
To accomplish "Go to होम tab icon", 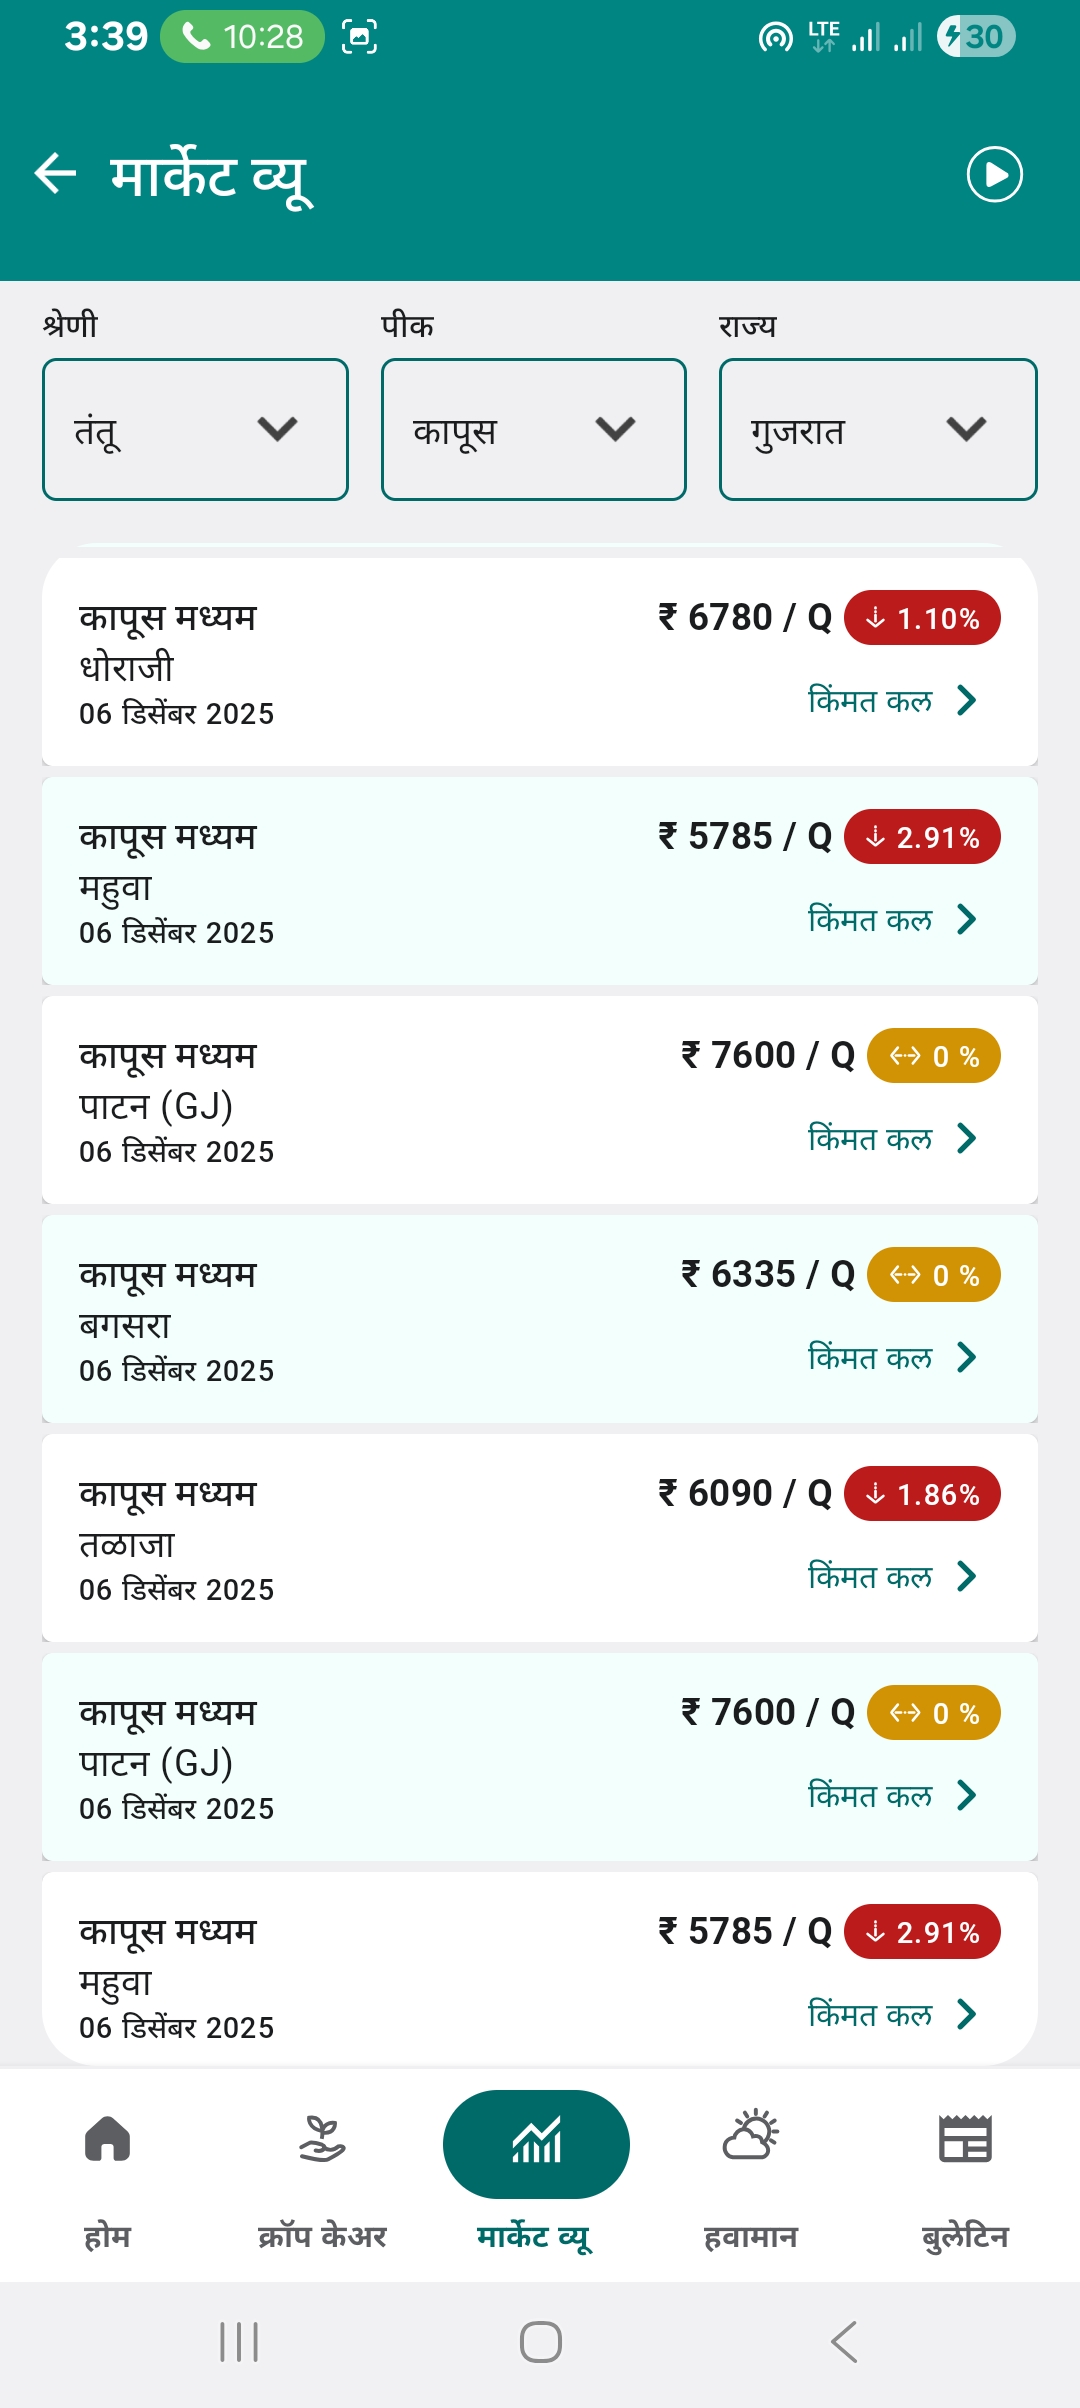I will pos(107,2141).
